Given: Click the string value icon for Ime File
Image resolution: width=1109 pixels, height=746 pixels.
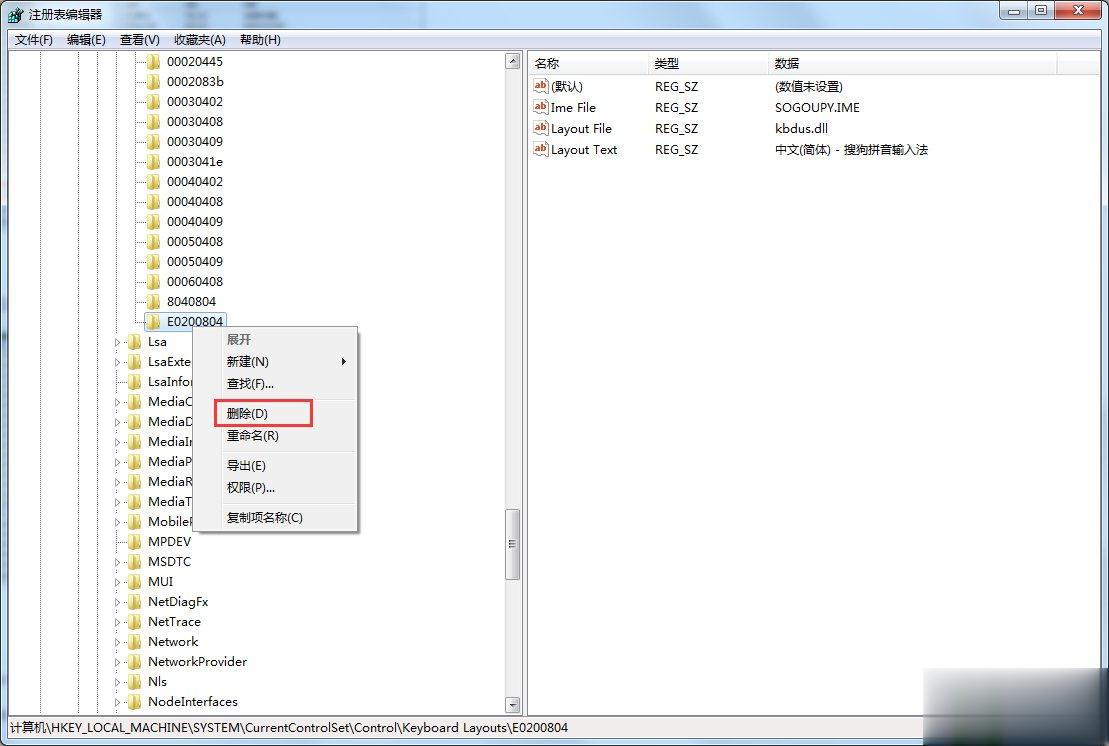Looking at the screenshot, I should coord(540,107).
